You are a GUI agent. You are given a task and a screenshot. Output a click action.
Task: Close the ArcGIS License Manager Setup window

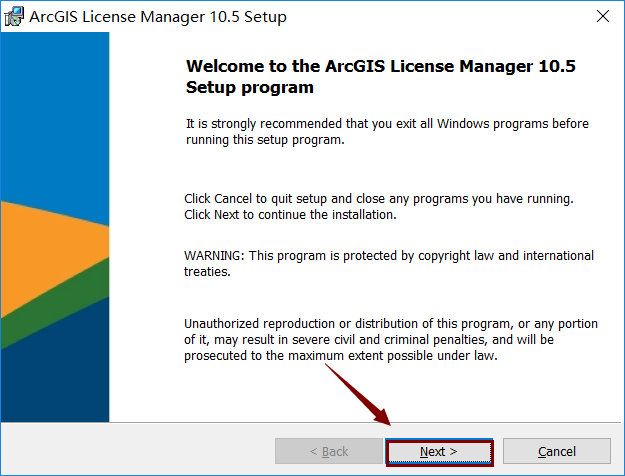tap(602, 17)
